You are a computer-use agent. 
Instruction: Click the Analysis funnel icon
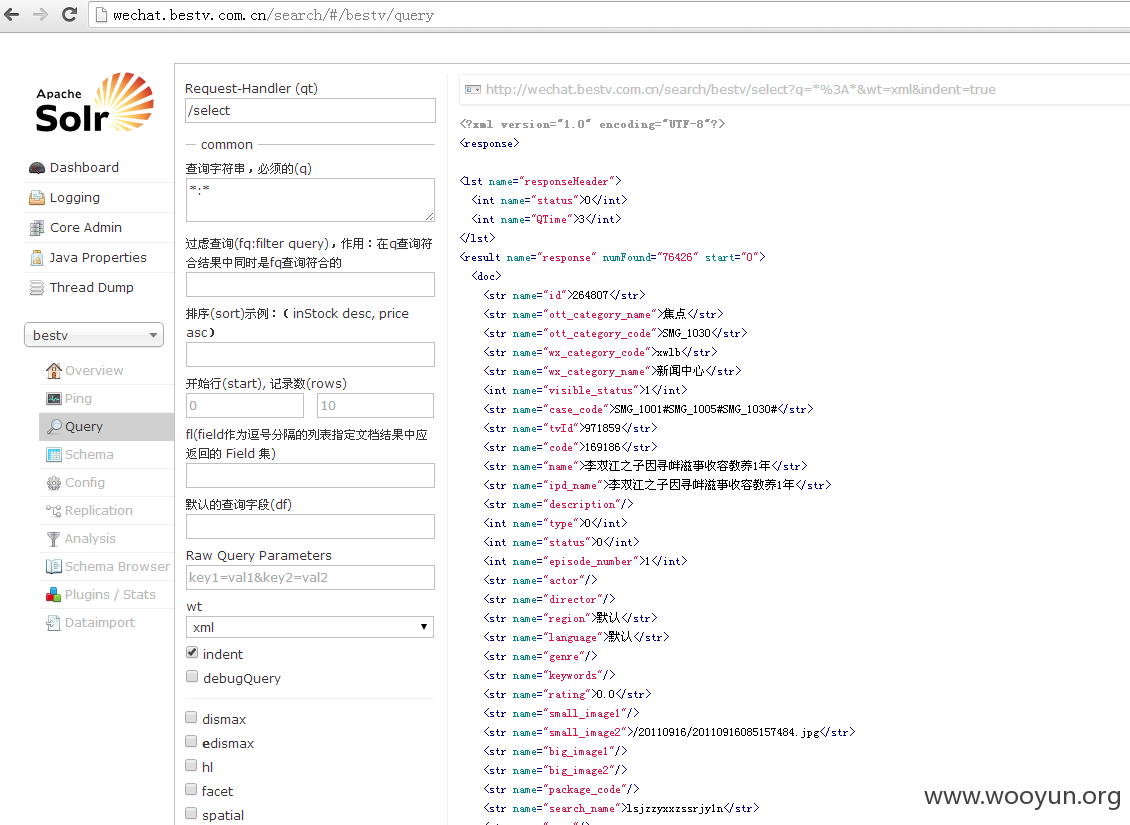point(54,539)
